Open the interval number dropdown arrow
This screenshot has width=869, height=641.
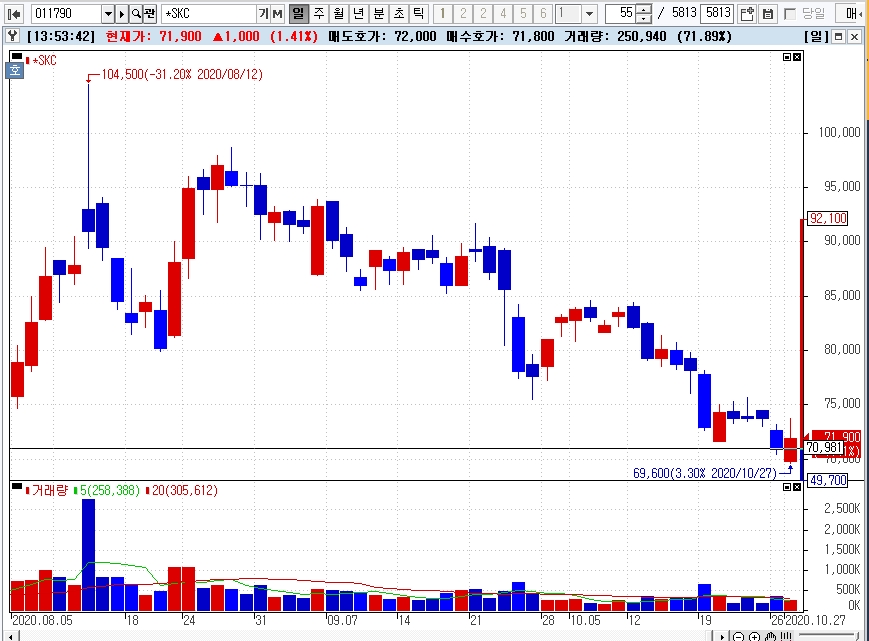[590, 14]
